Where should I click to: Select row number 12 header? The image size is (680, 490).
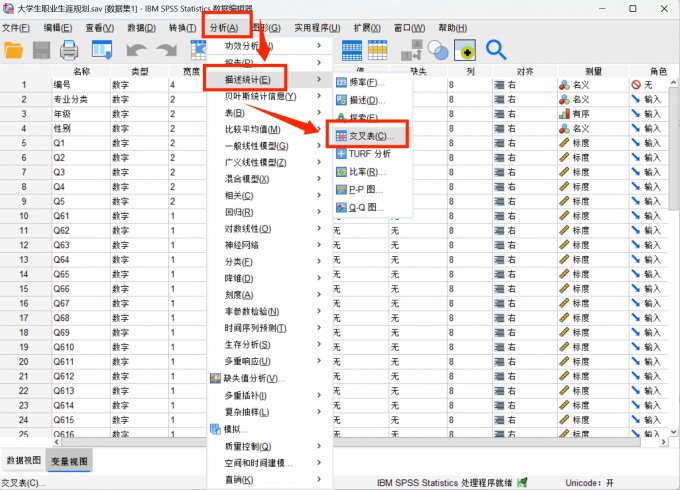point(24,245)
